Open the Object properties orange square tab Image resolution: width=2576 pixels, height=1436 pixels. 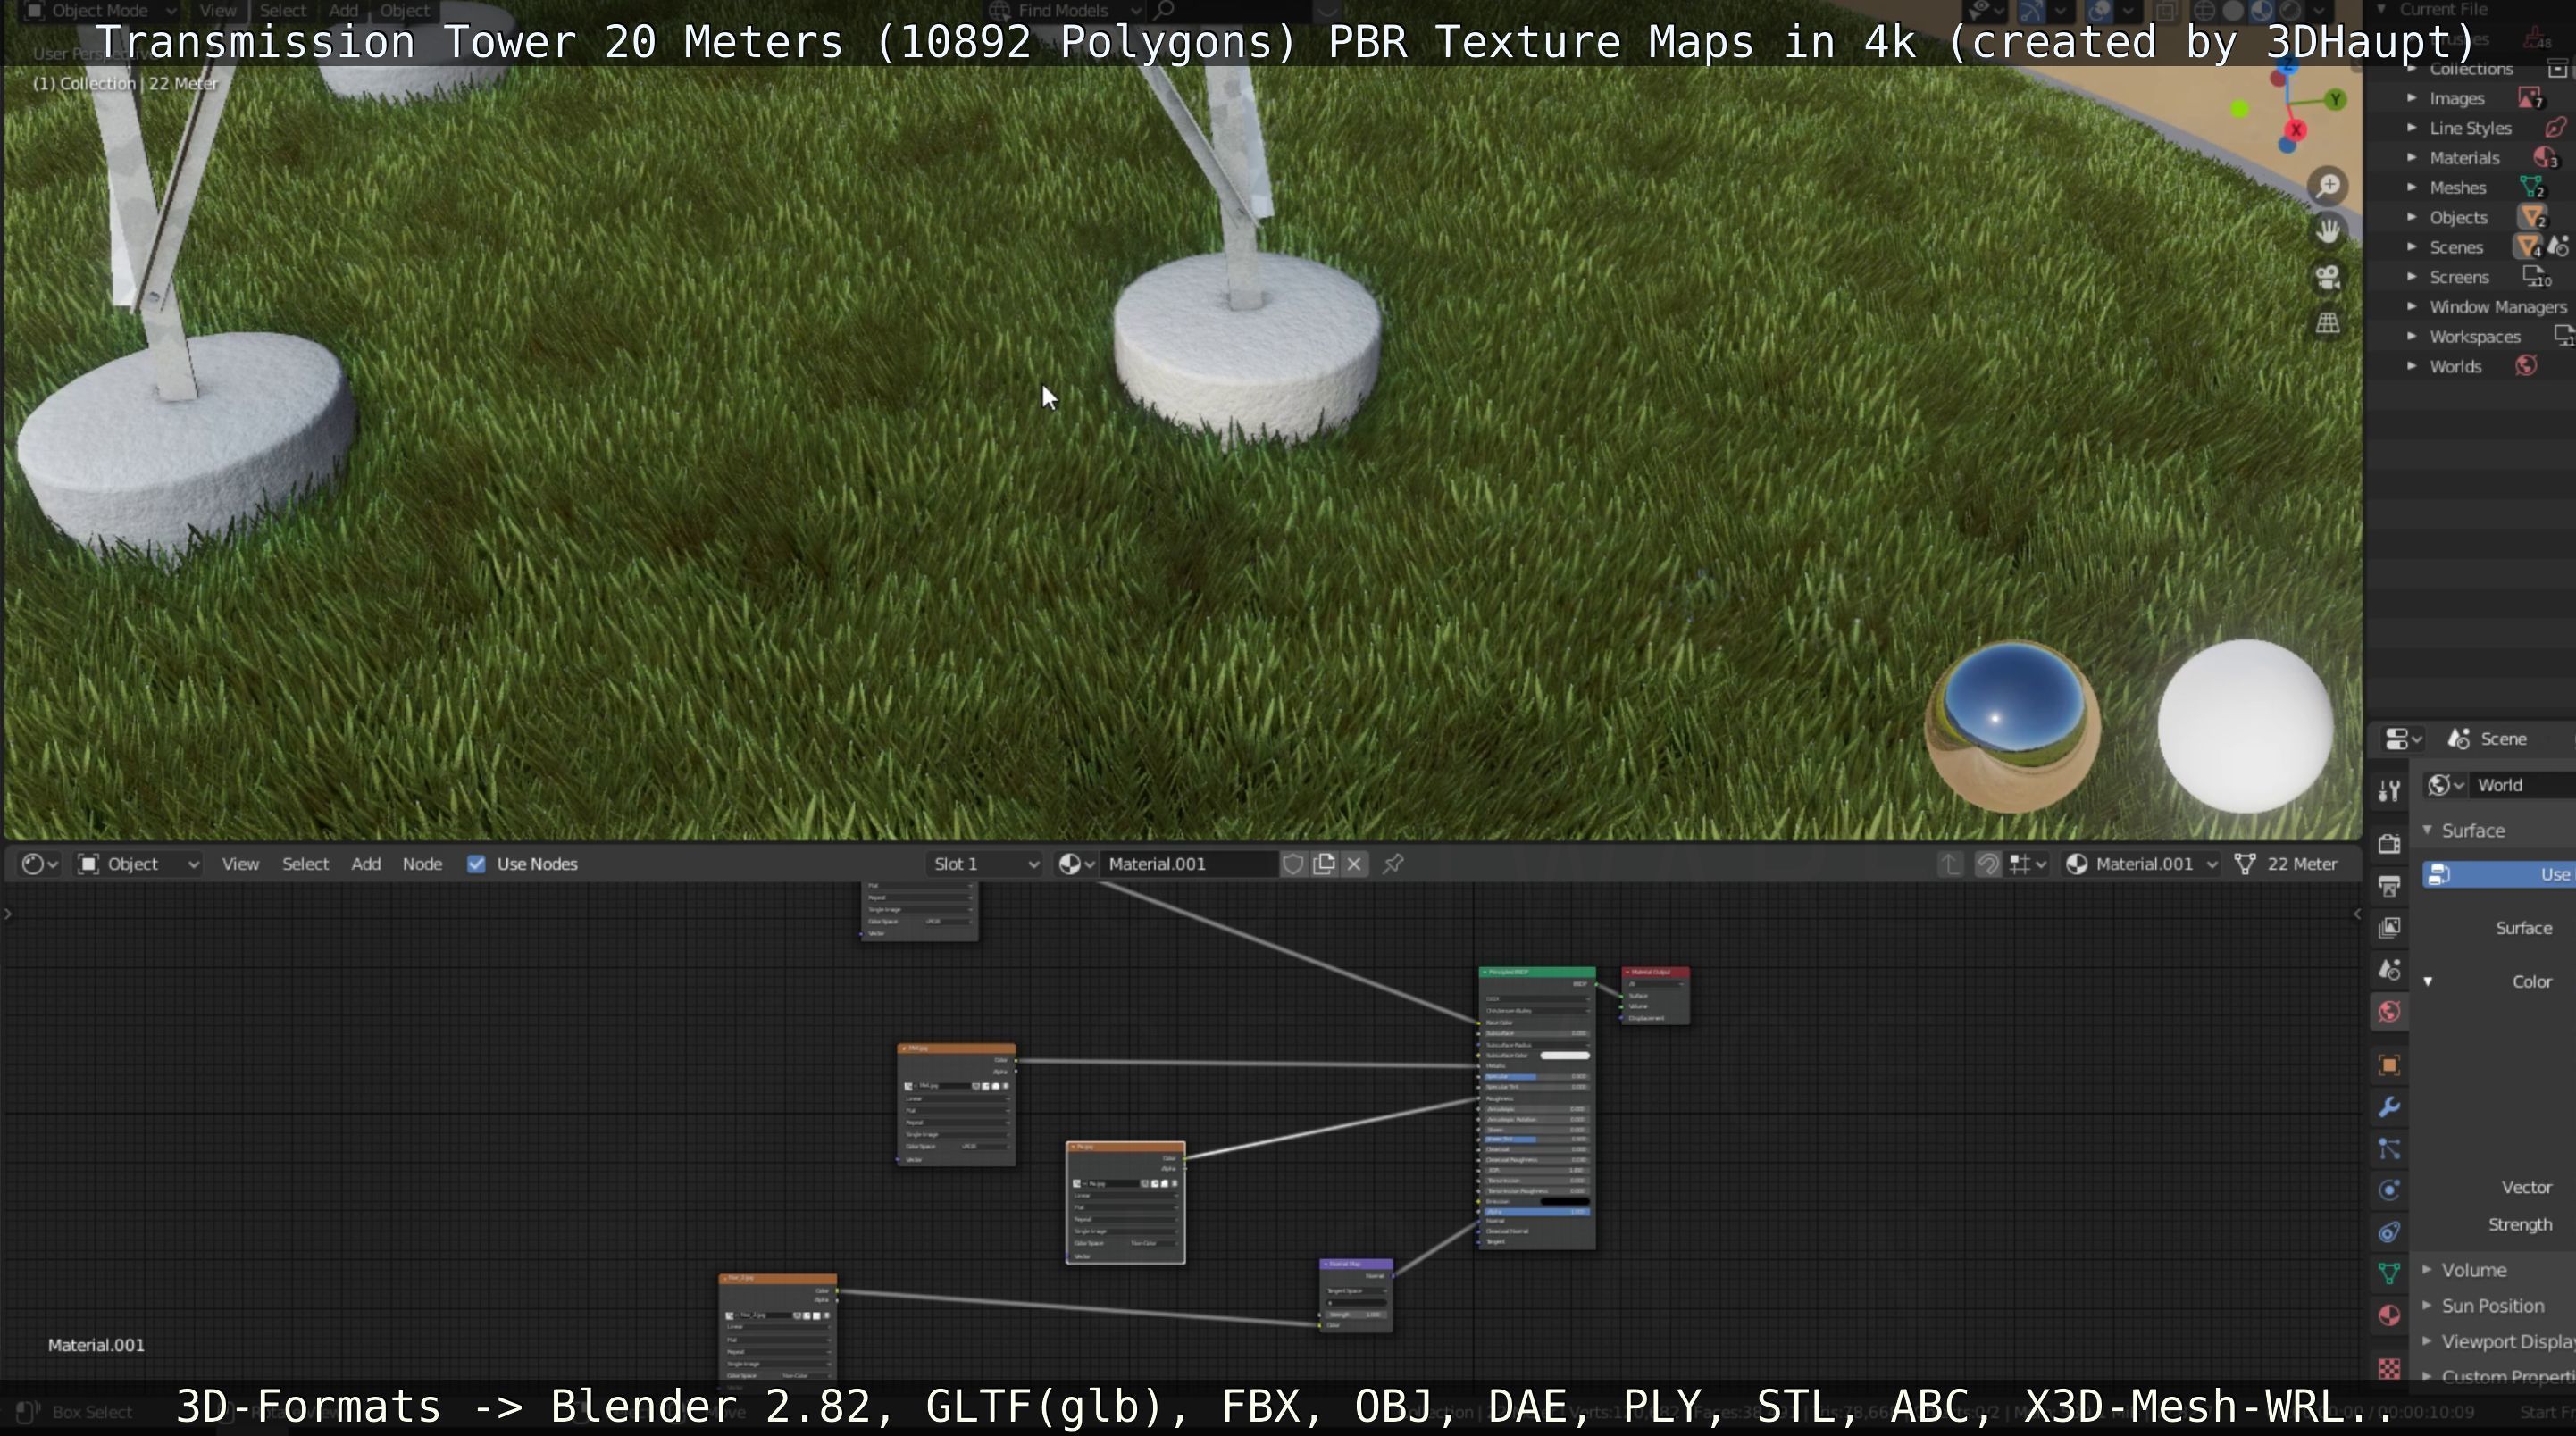point(2389,1064)
